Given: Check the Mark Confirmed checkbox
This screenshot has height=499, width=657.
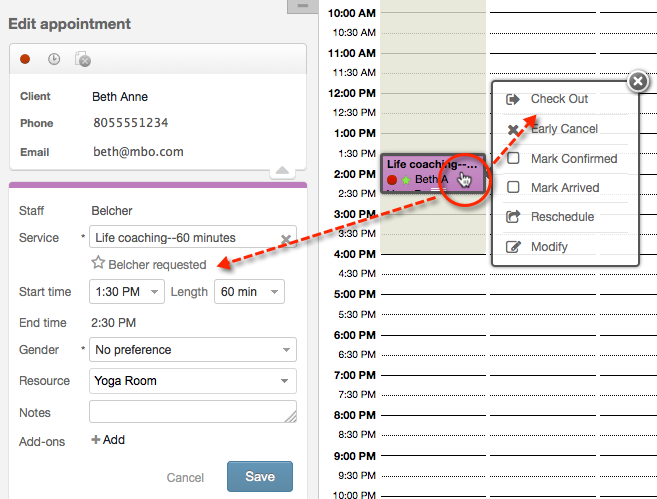Looking at the screenshot, I should click(513, 159).
